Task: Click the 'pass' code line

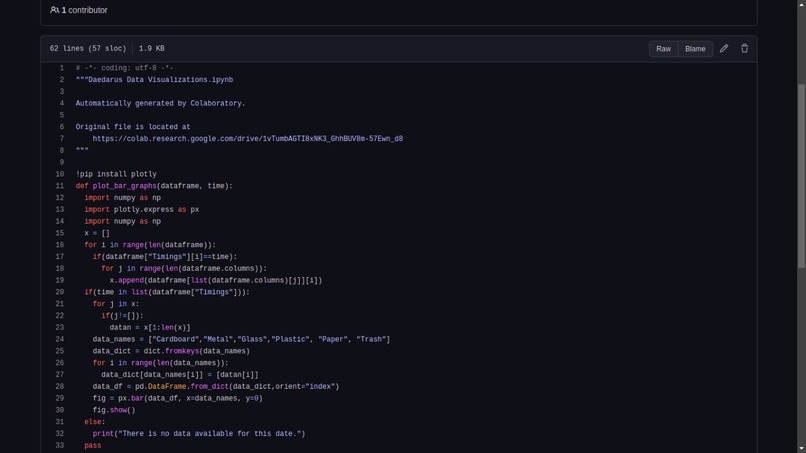Action: [x=93, y=446]
